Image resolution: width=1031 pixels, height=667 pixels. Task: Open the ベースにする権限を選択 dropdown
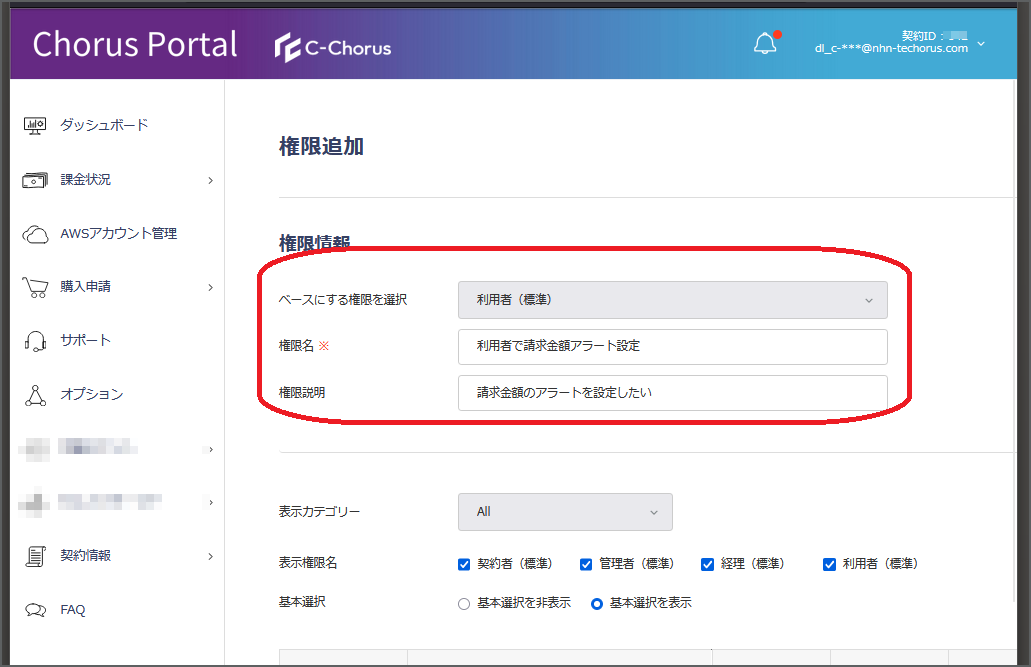pos(673,300)
